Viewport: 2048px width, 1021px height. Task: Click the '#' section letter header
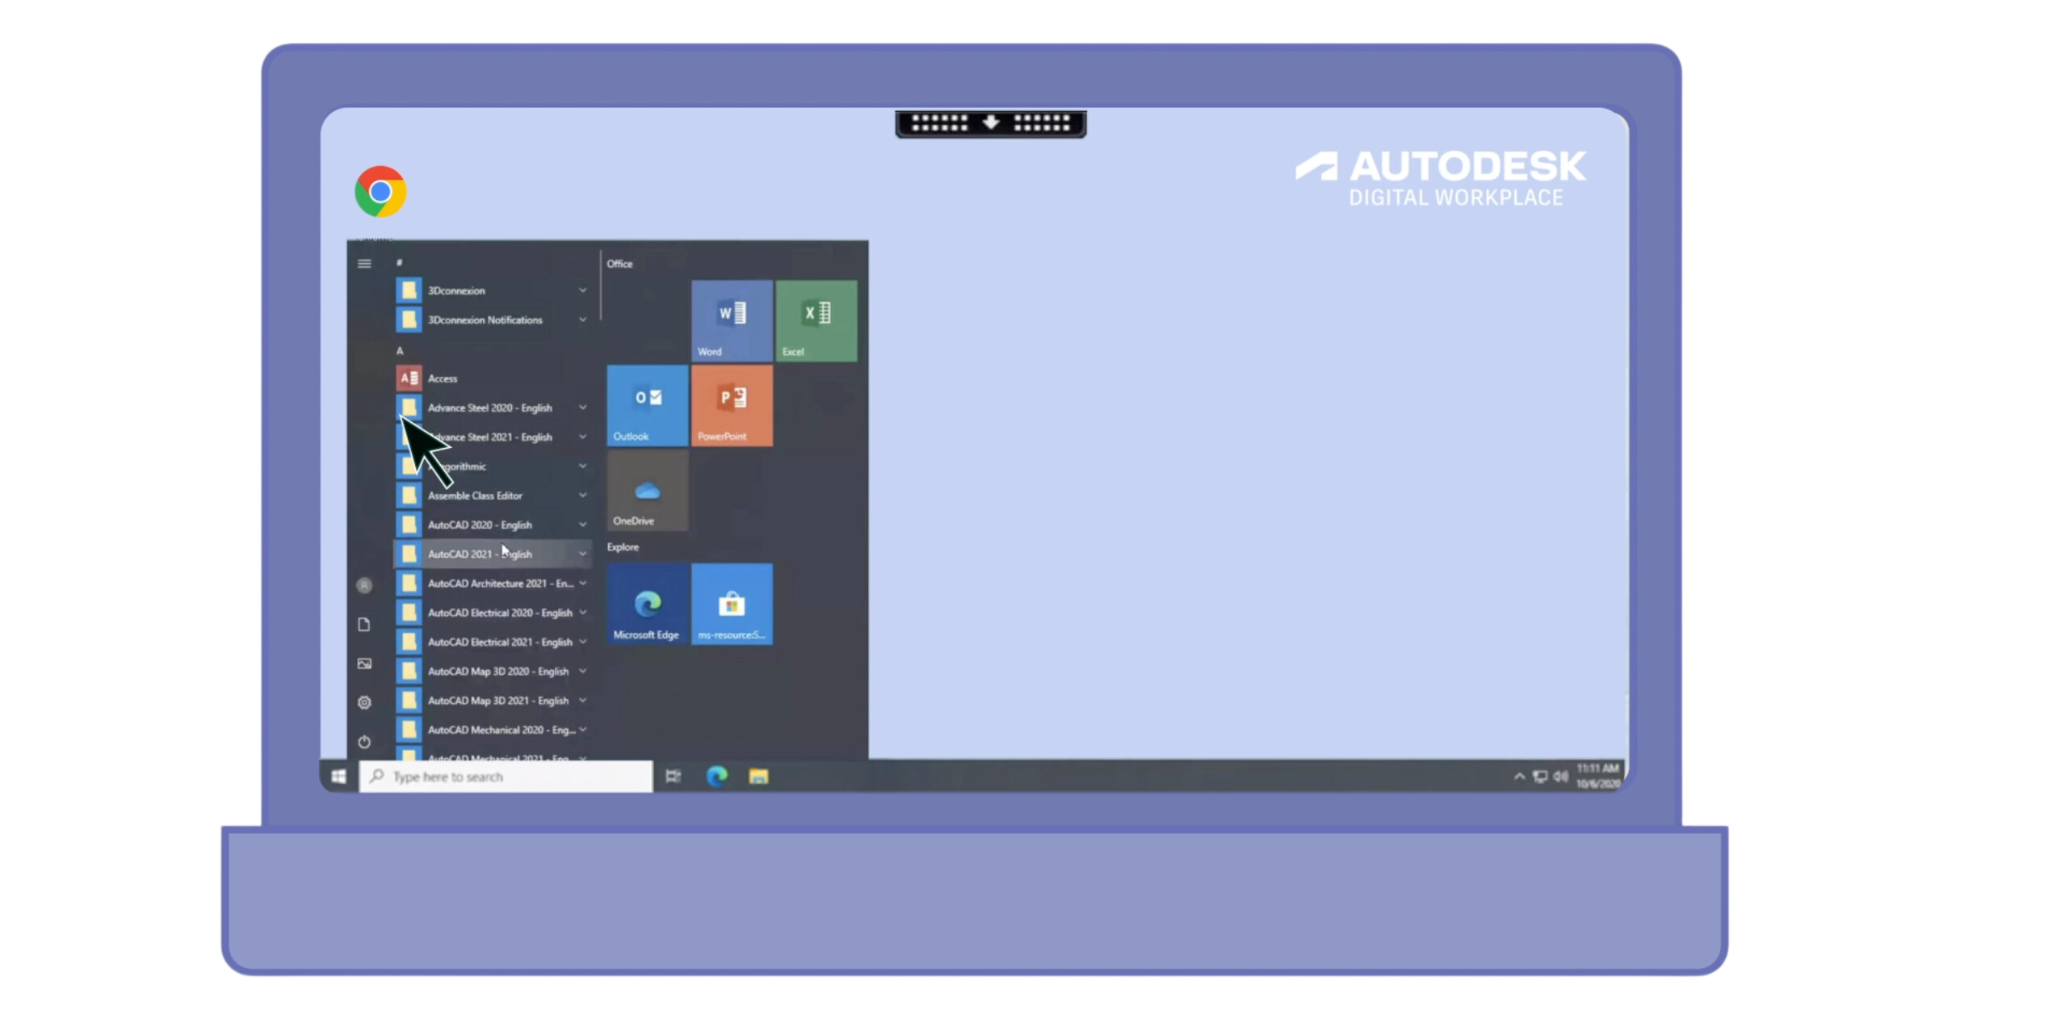(400, 263)
